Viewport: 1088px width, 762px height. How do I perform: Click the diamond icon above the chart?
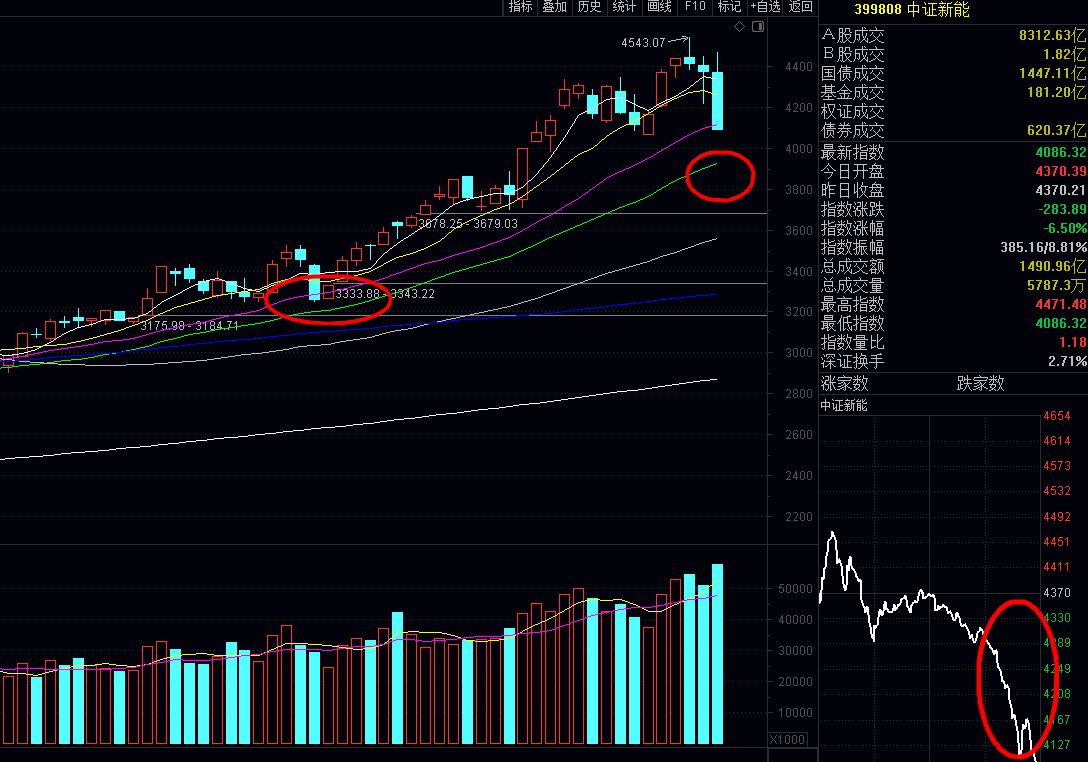740,26
